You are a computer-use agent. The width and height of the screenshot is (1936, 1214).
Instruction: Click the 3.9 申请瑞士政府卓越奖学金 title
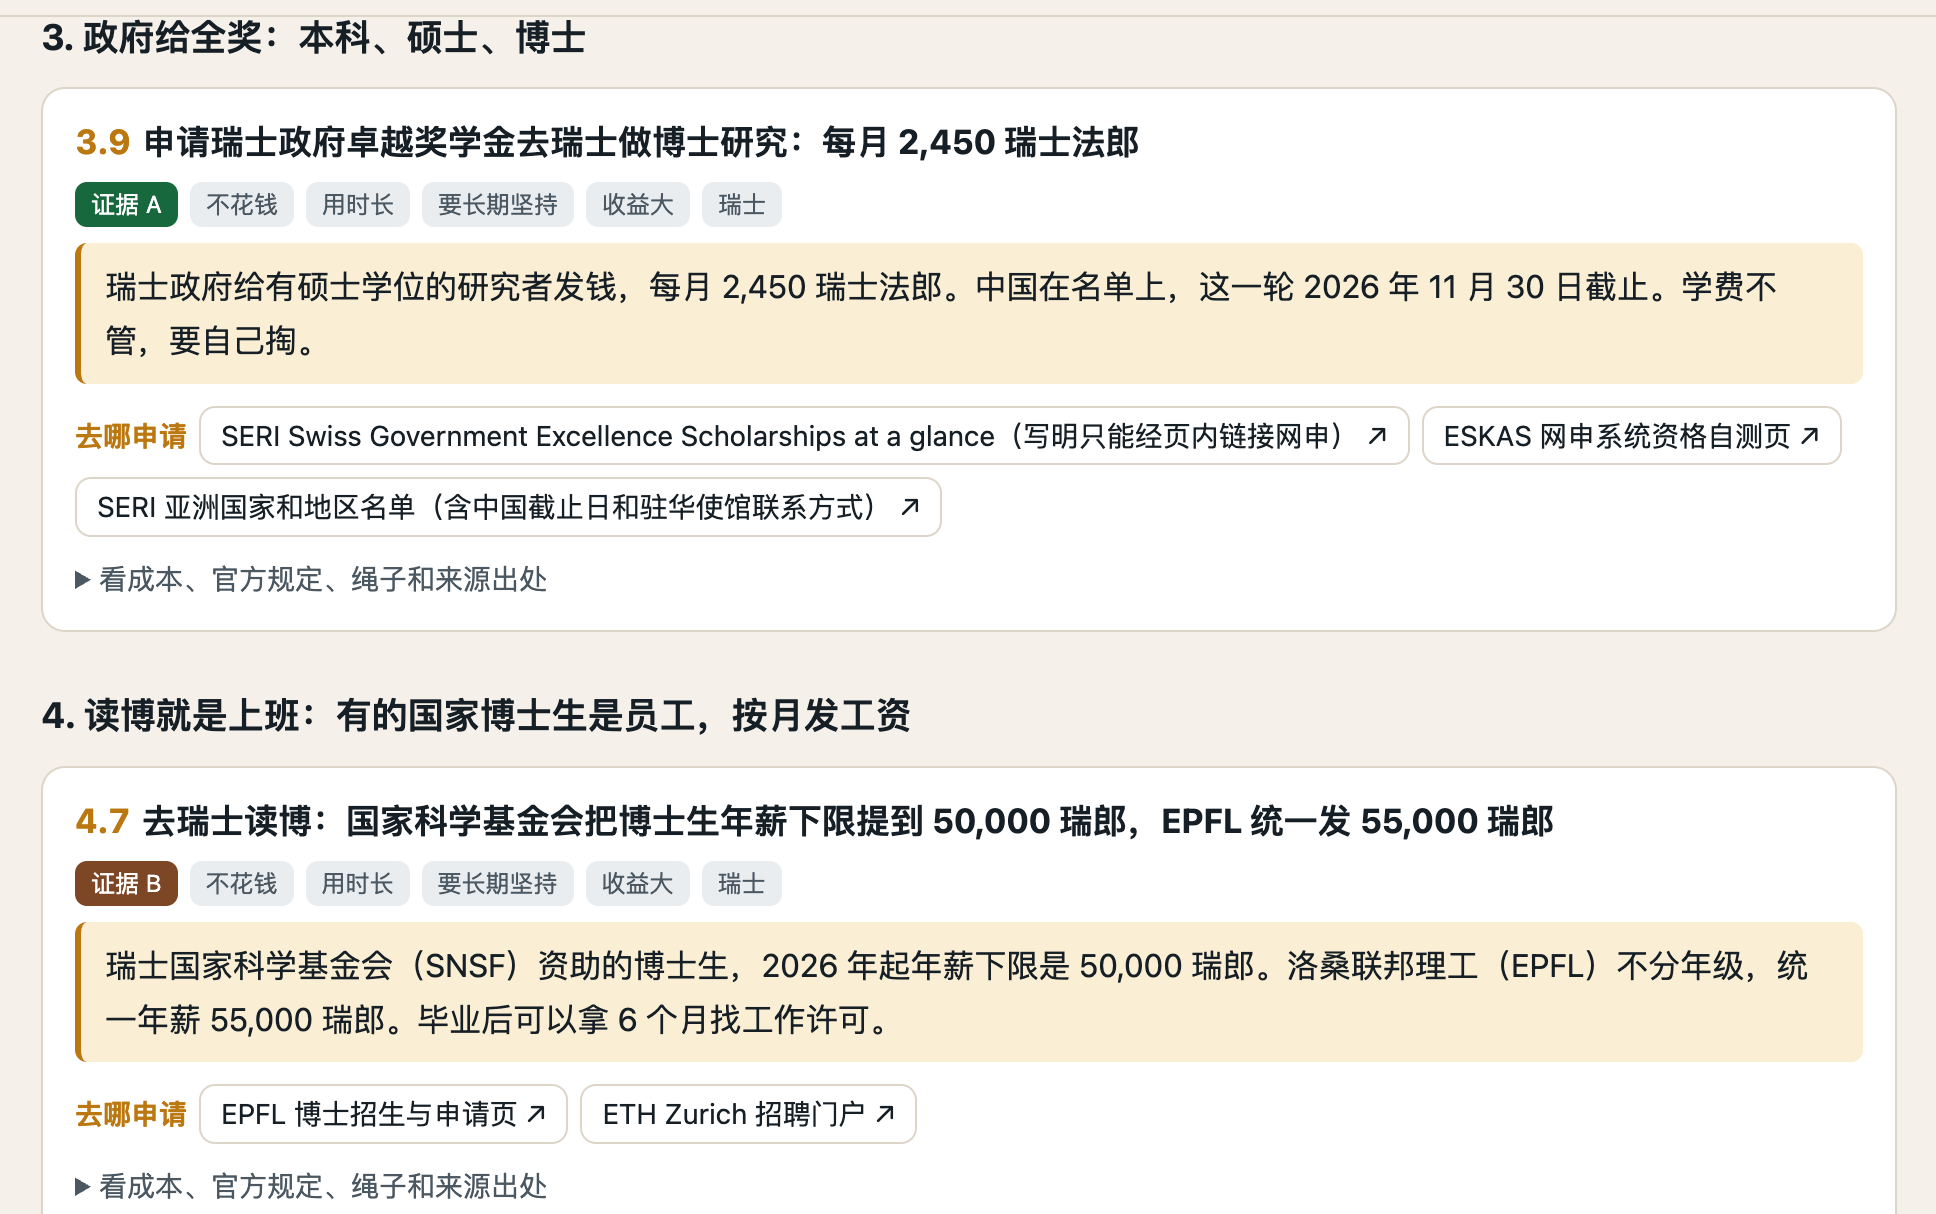pyautogui.click(x=607, y=142)
